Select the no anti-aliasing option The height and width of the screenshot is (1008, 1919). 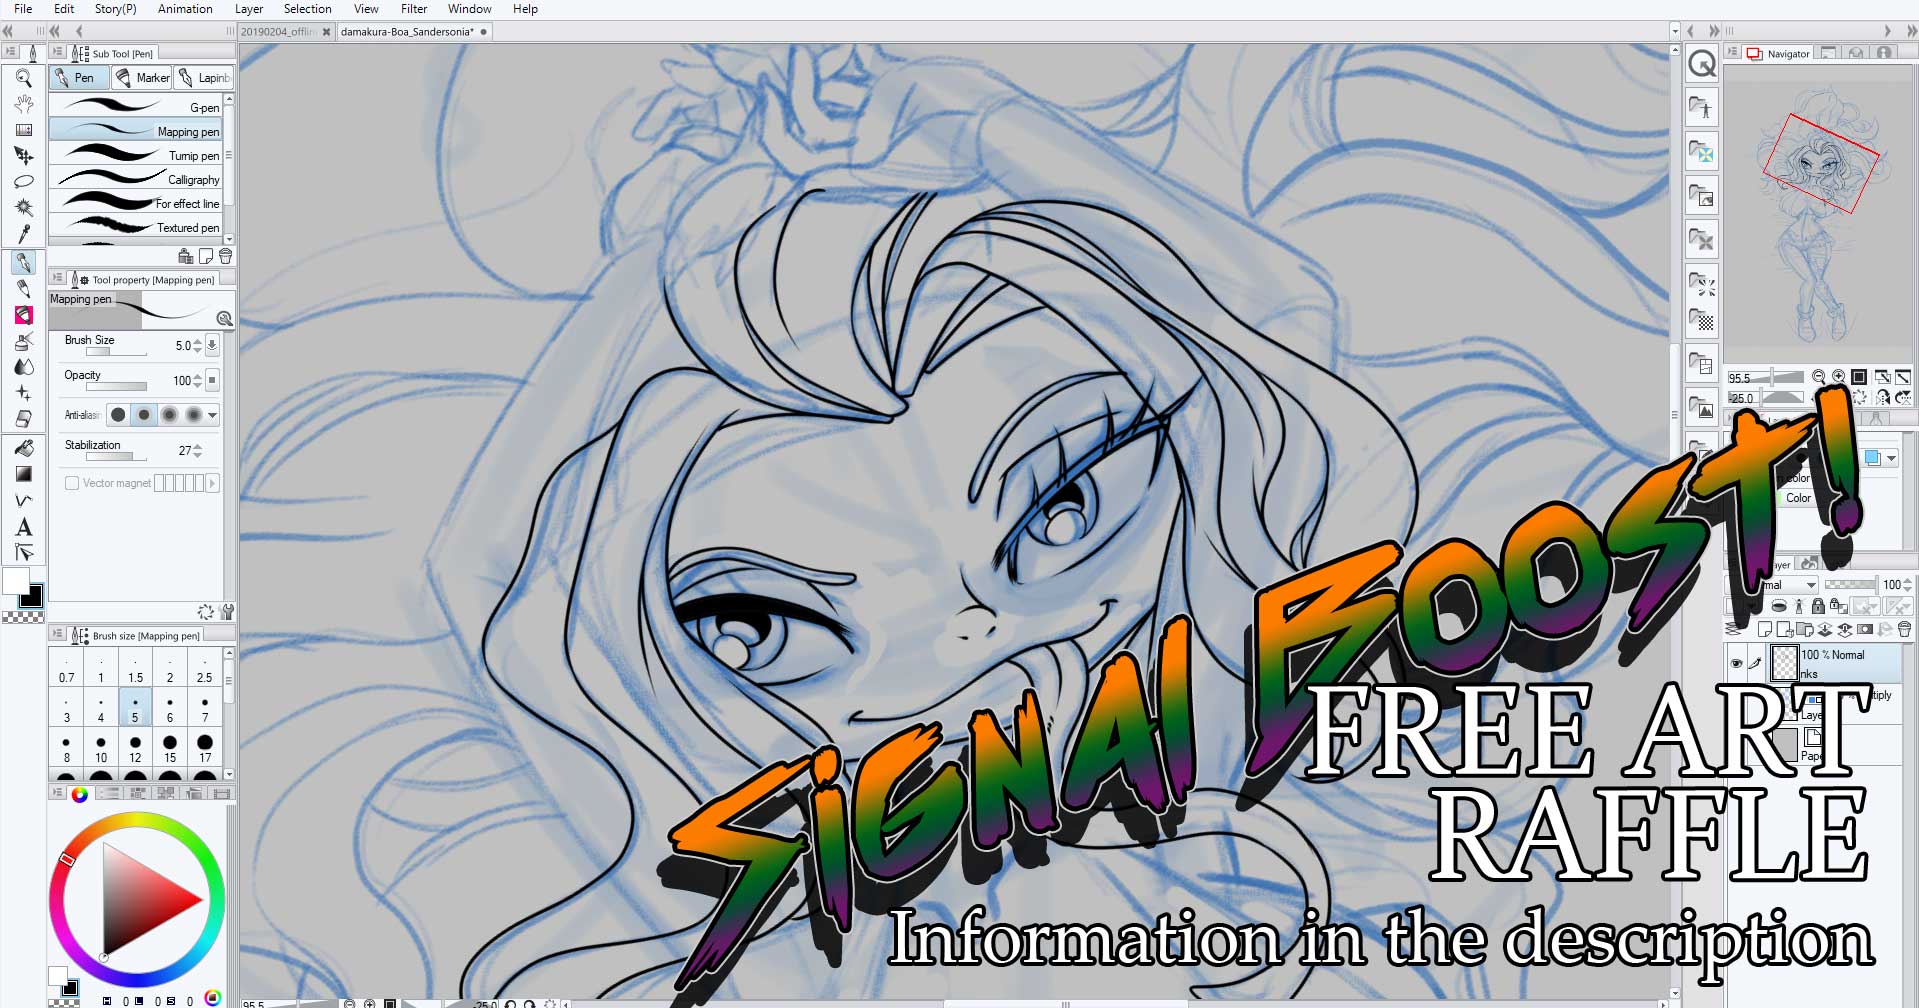118,414
